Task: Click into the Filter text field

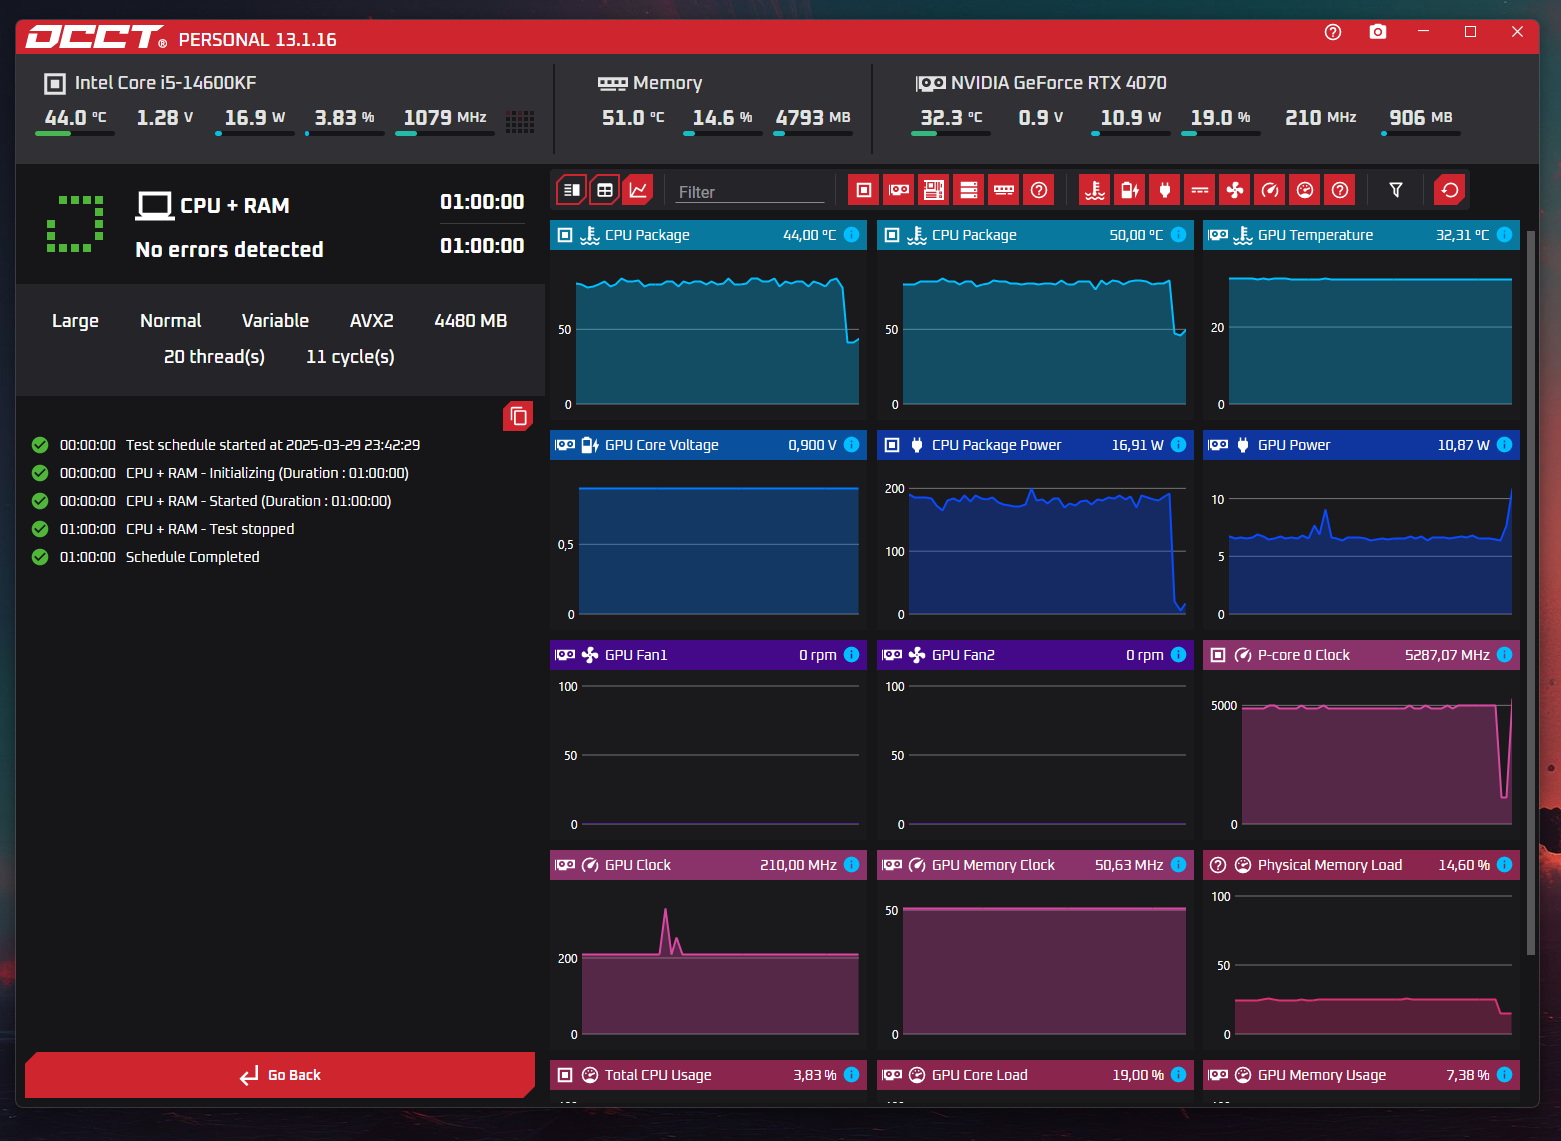Action: click(x=750, y=192)
